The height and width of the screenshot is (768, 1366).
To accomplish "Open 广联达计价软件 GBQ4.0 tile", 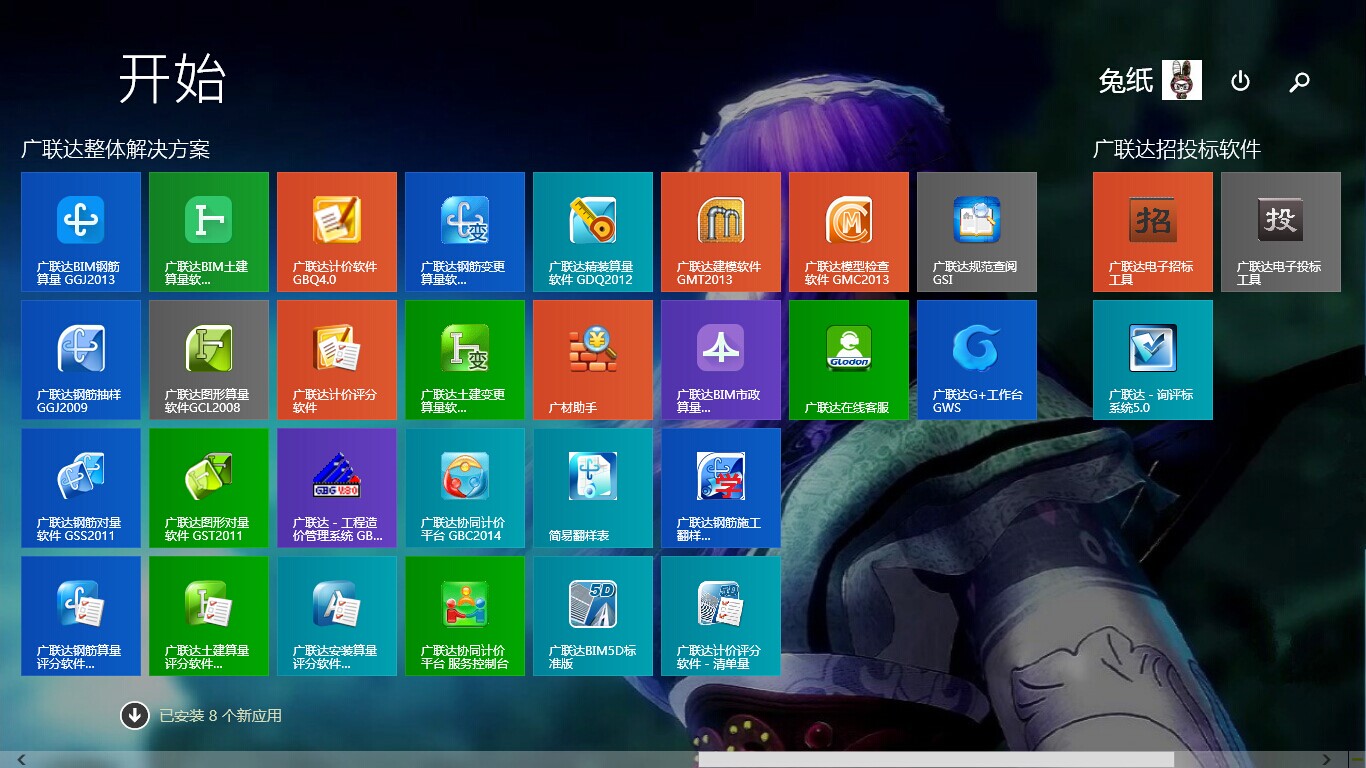I will pyautogui.click(x=337, y=232).
